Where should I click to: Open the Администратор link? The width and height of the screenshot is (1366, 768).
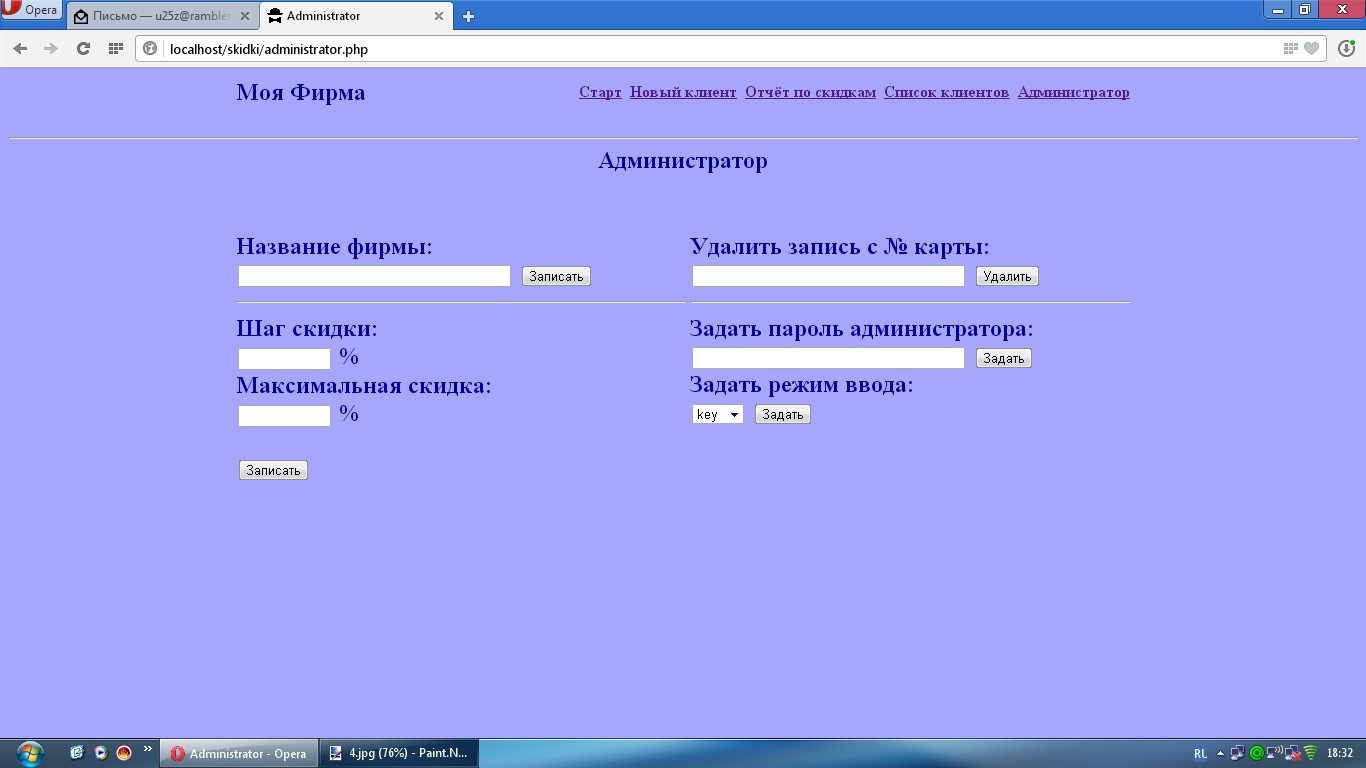(1074, 92)
